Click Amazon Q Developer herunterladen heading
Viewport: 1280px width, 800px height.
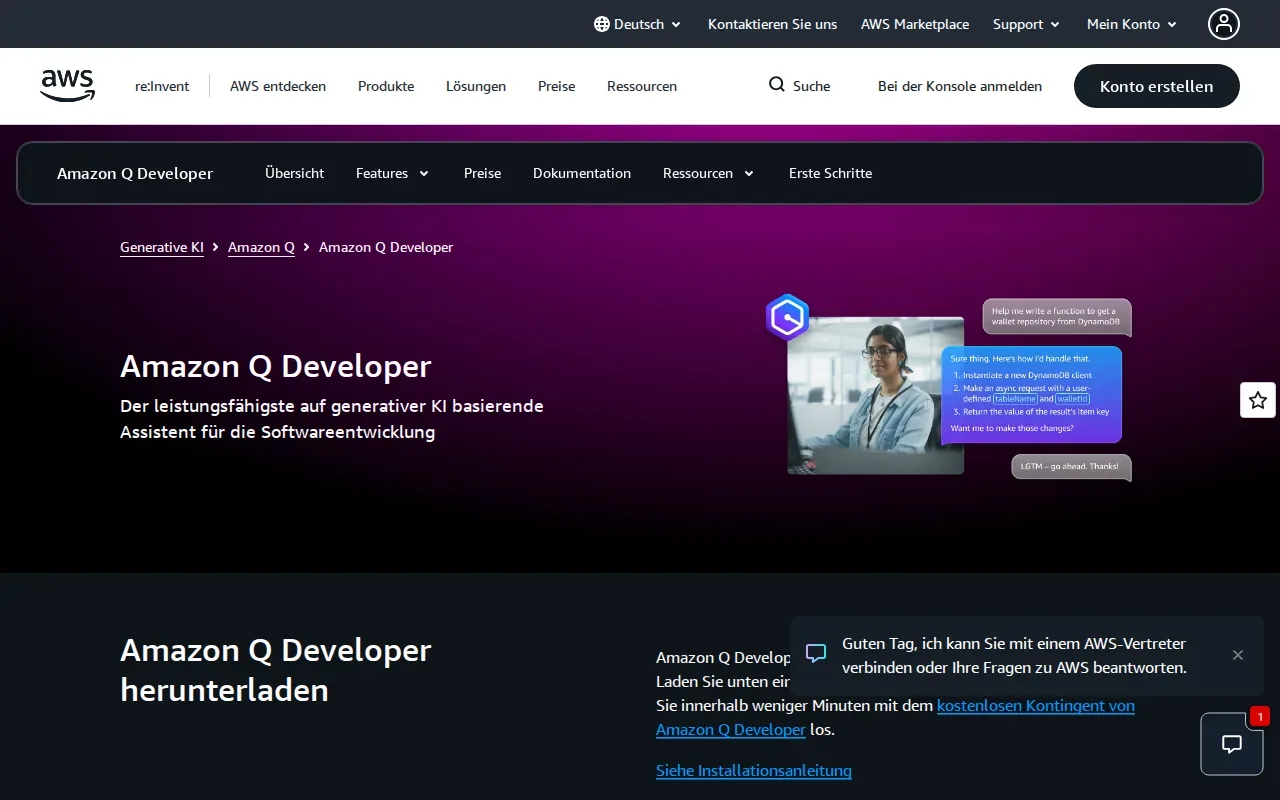coord(275,670)
